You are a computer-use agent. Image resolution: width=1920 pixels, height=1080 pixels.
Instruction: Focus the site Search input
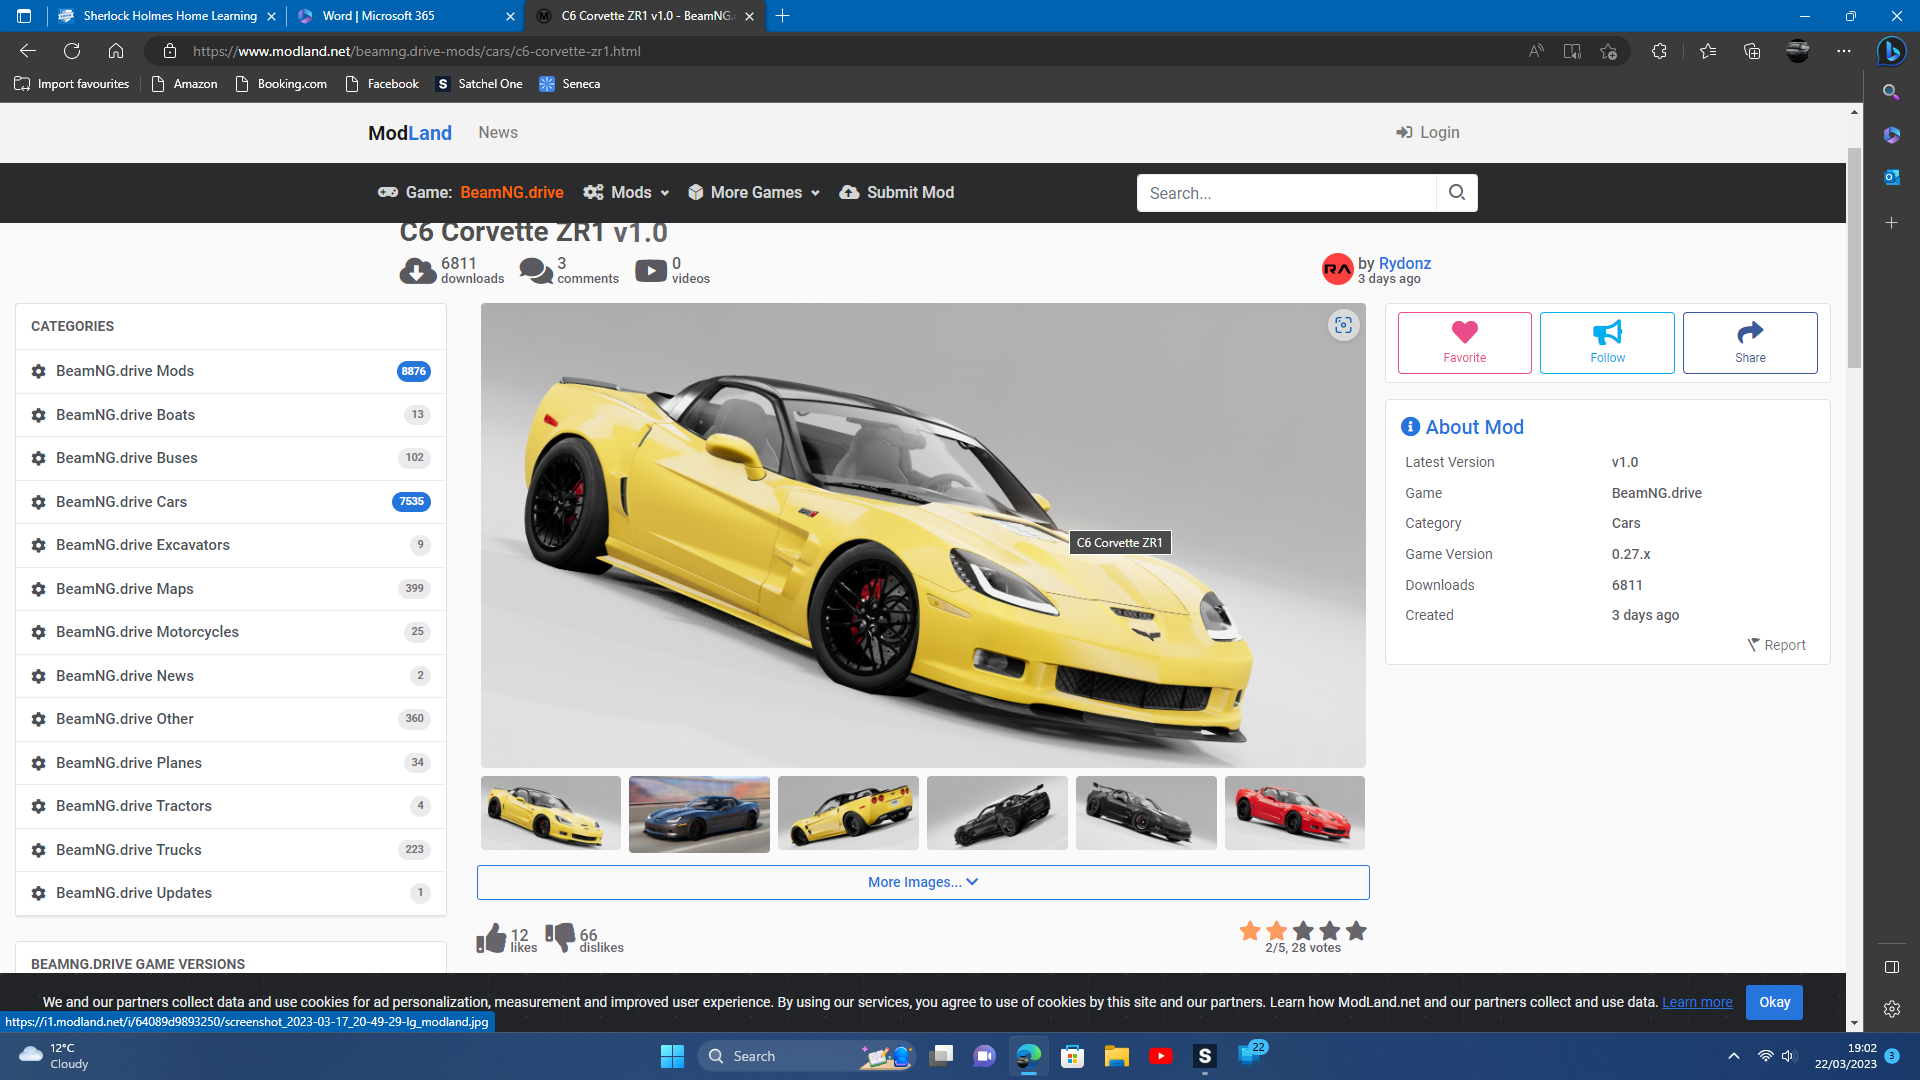click(1287, 193)
